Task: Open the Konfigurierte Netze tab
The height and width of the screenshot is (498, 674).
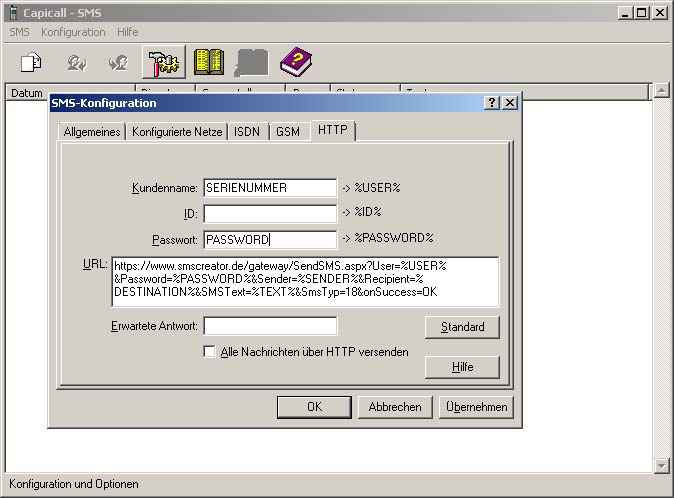Action: [177, 132]
